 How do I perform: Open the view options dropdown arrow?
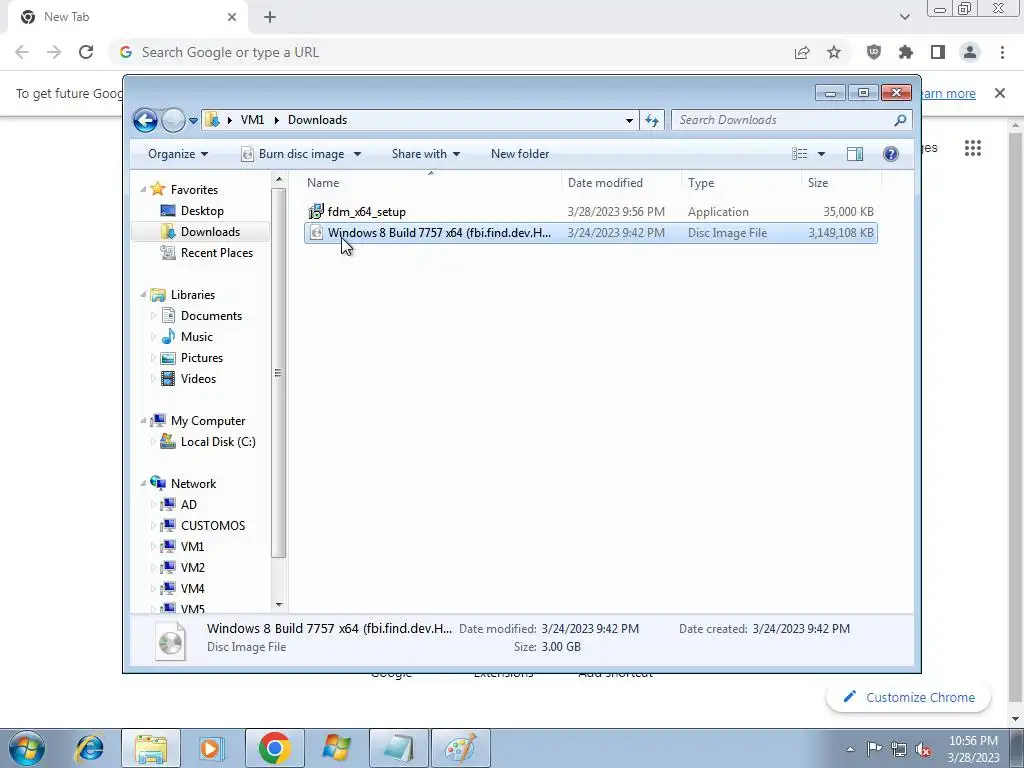(x=822, y=154)
